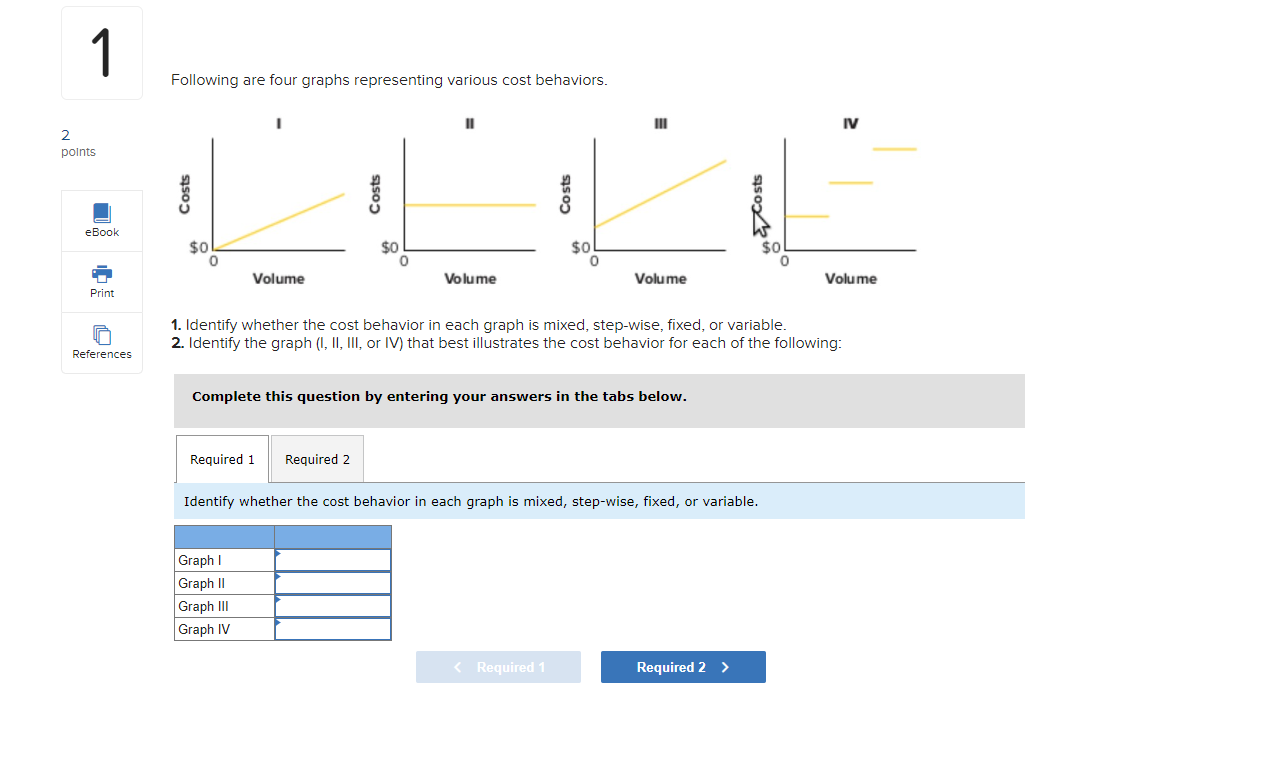Image resolution: width=1286 pixels, height=781 pixels.
Task: Click the Graph I answer field
Action: [332, 560]
